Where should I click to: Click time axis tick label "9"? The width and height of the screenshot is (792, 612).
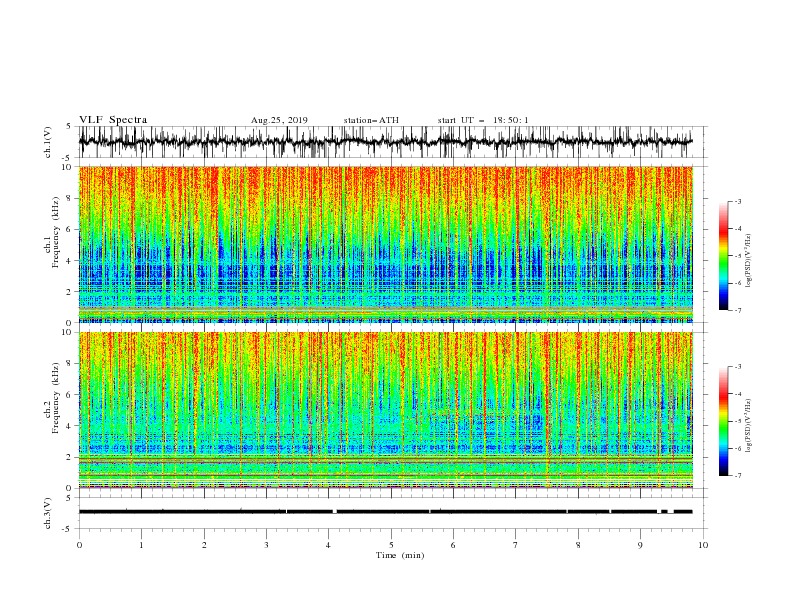point(640,545)
